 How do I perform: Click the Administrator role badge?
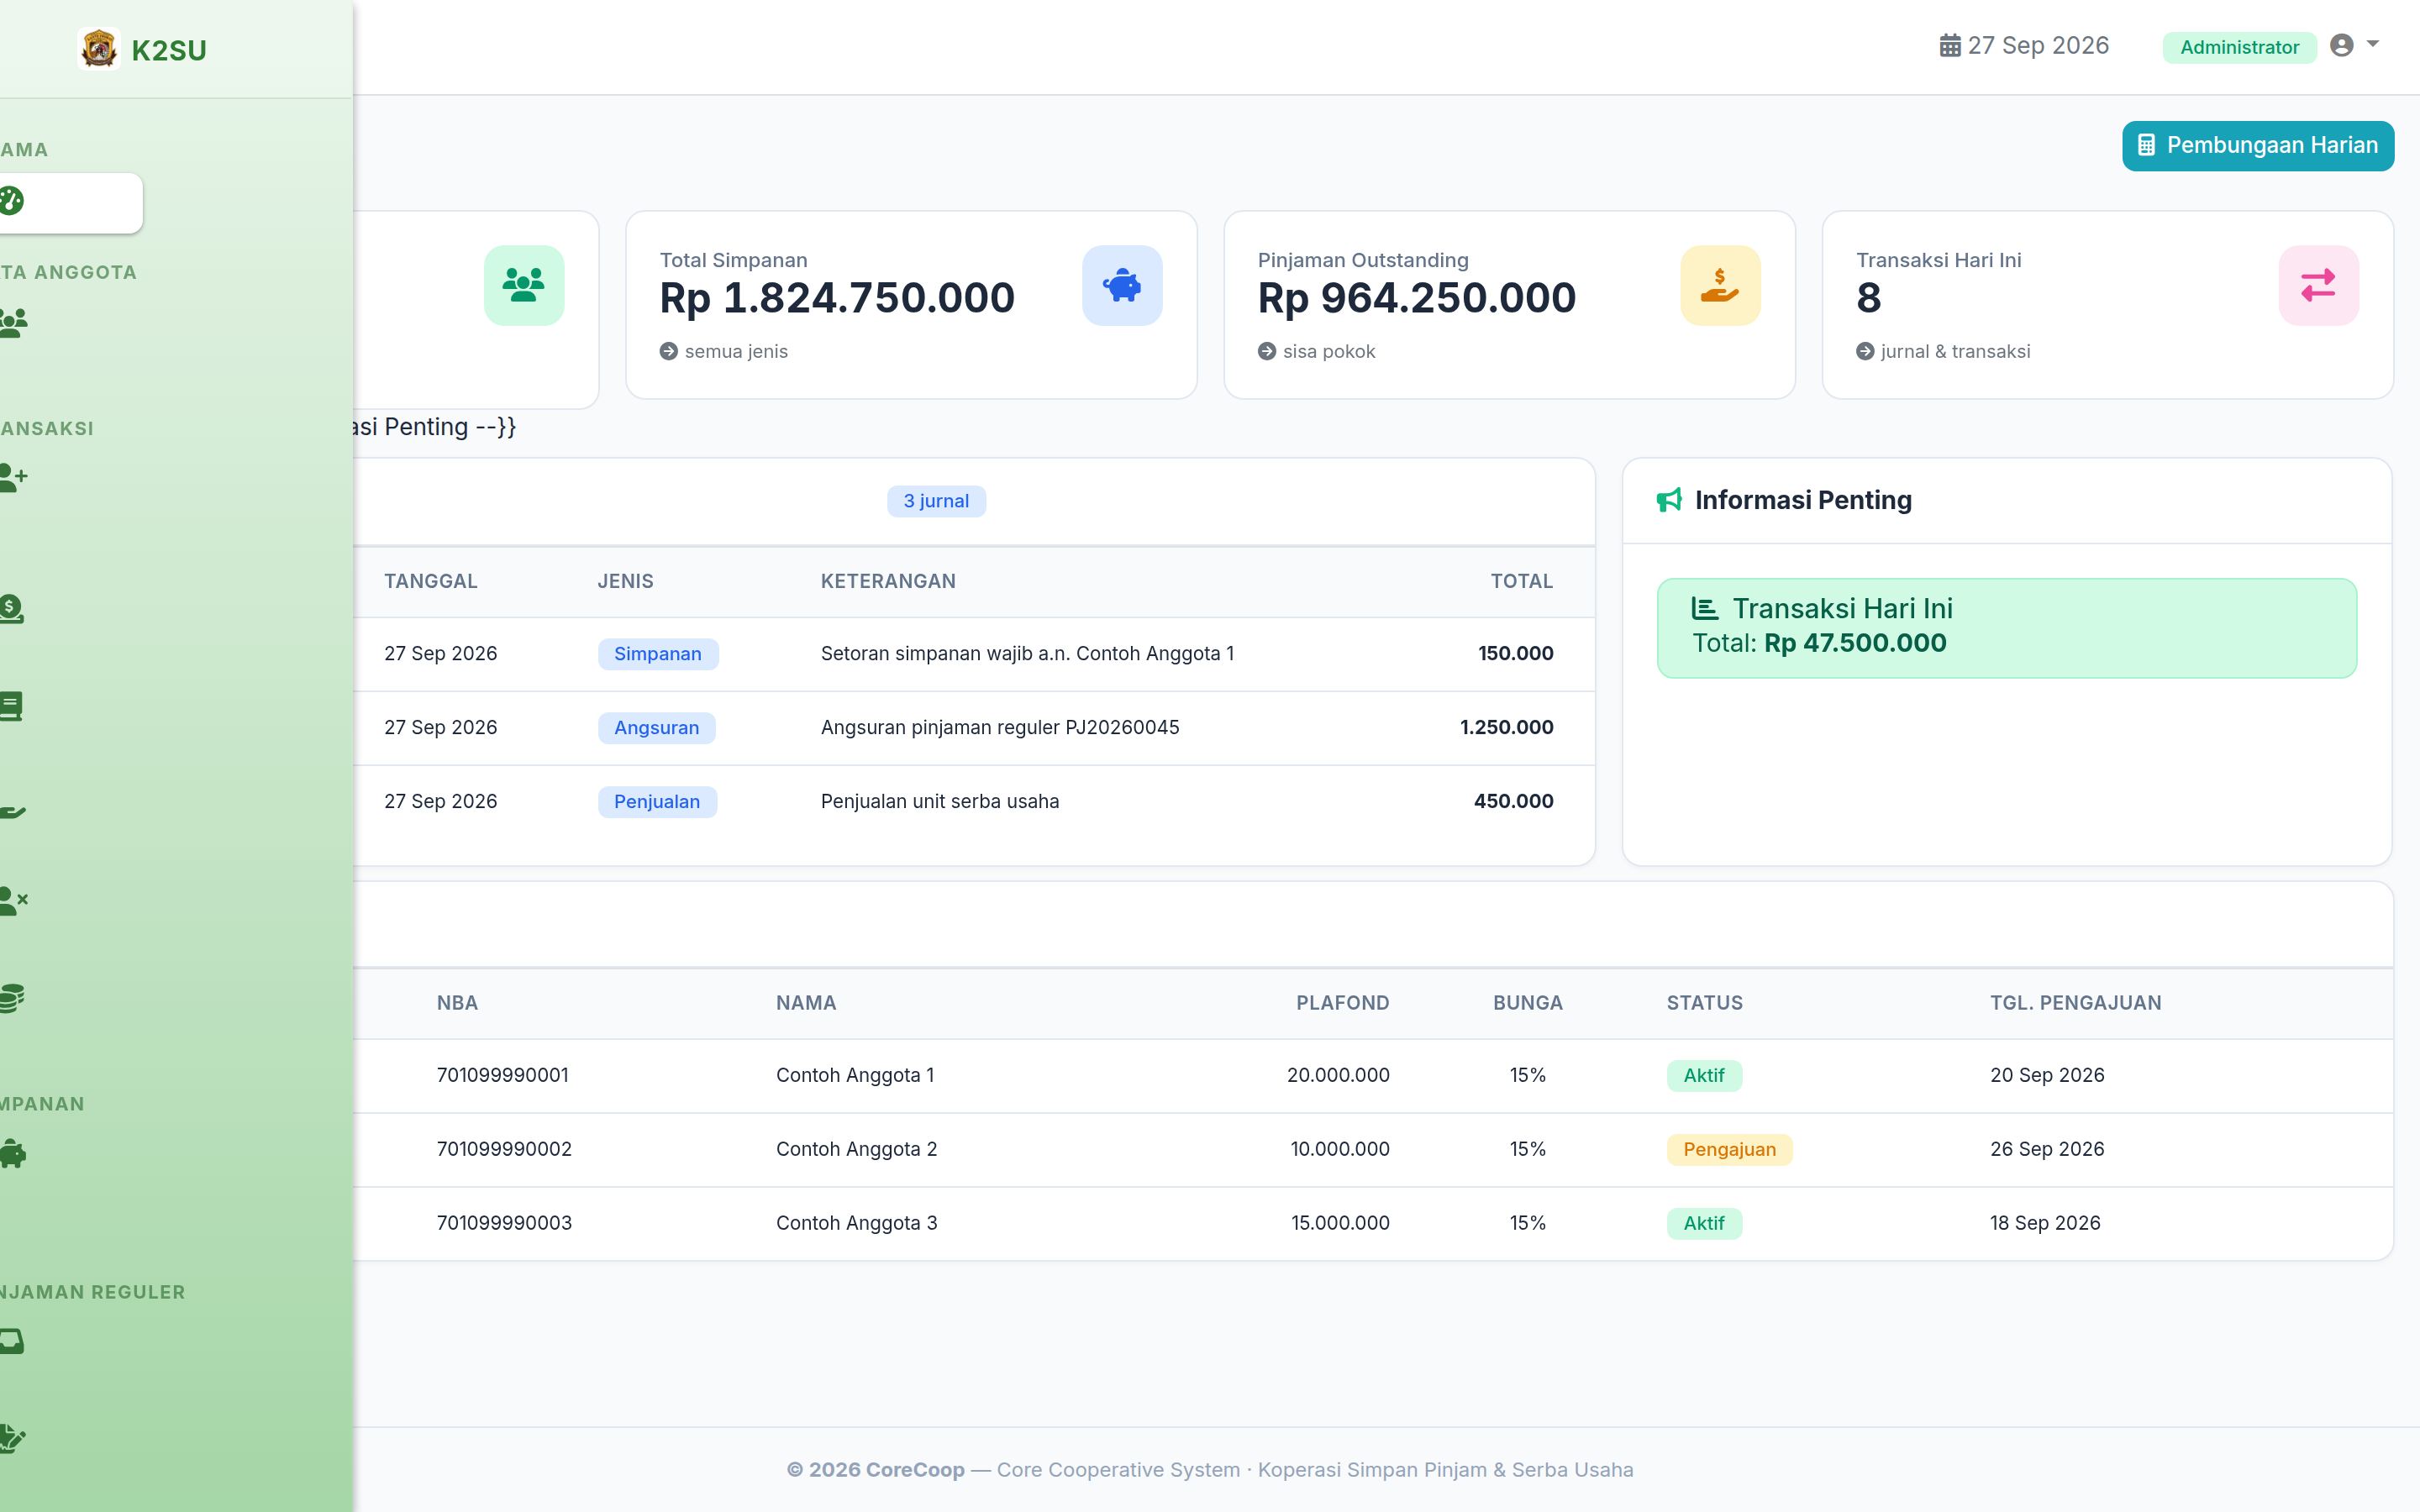[2239, 47]
